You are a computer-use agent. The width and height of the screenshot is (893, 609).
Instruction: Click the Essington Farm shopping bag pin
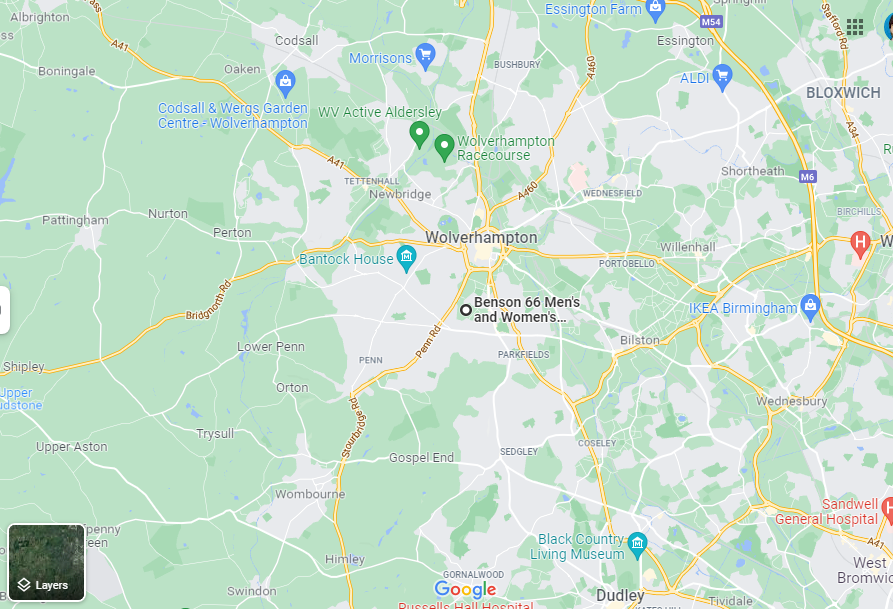656,9
